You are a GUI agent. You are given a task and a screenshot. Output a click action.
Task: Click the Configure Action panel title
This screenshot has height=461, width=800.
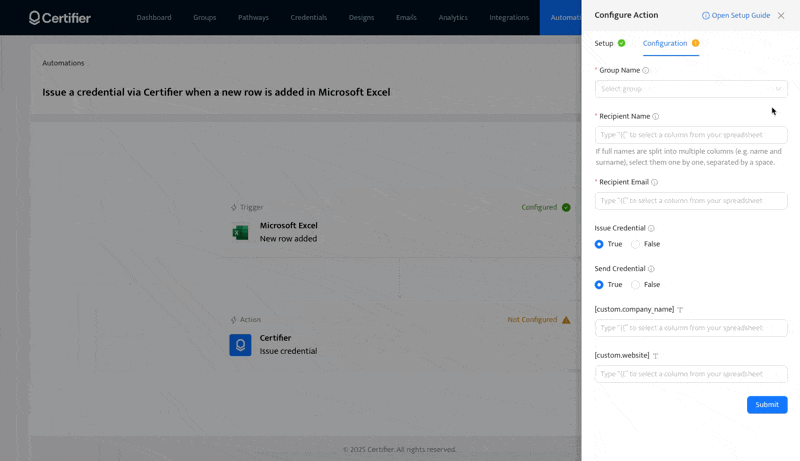tap(626, 15)
